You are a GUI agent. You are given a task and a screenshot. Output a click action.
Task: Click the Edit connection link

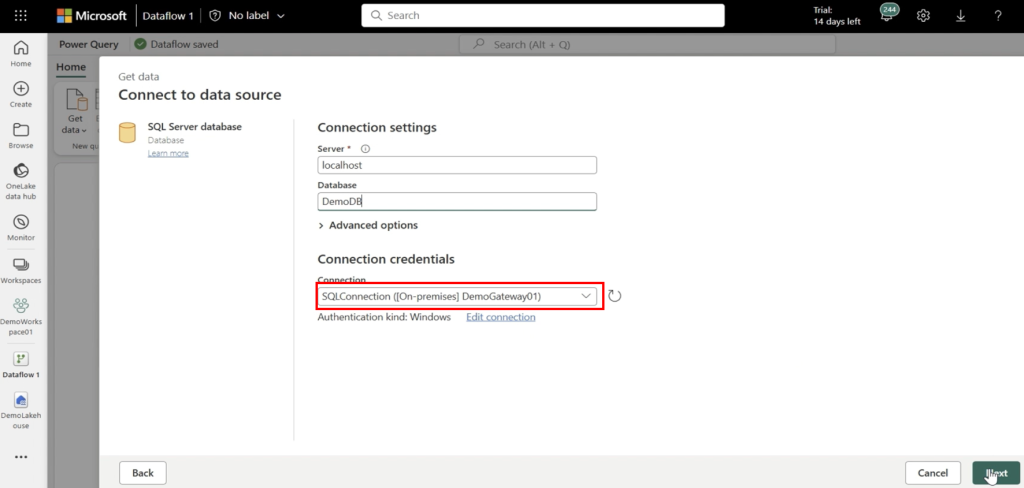tap(501, 317)
